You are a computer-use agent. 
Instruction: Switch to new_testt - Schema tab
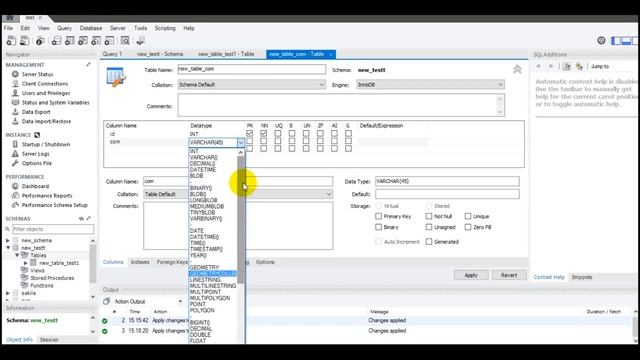[x=160, y=54]
